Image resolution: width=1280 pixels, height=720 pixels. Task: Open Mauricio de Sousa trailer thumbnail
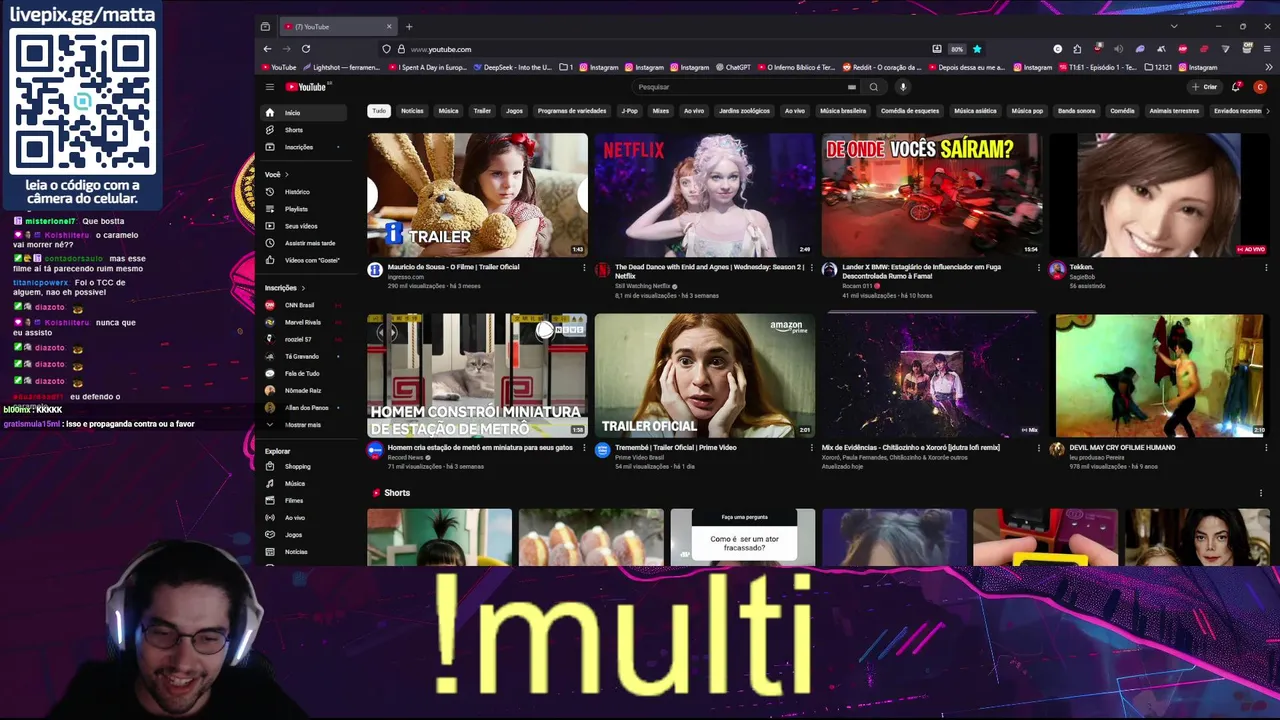[477, 195]
